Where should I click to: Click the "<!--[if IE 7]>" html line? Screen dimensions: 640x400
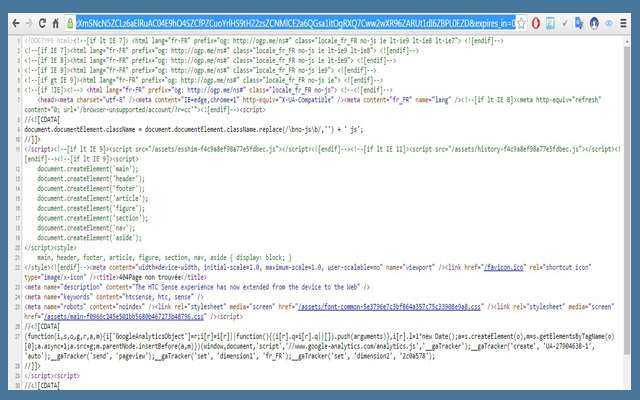[x=222, y=51]
